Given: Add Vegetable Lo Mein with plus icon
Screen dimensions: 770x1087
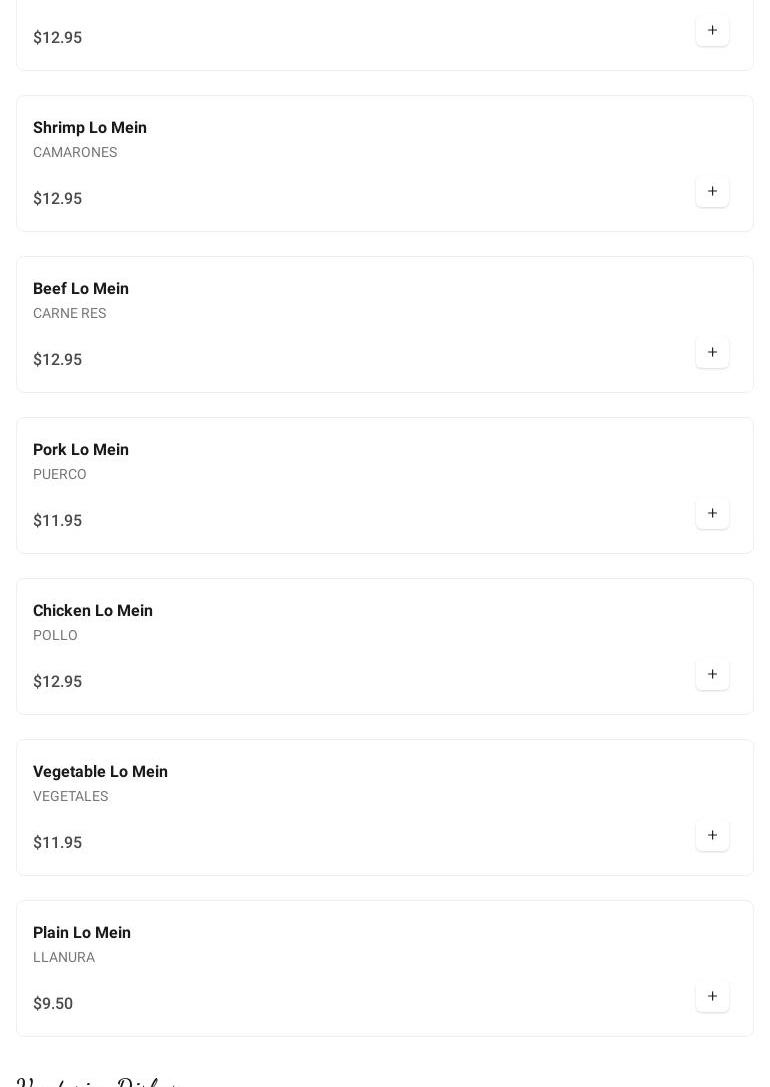Looking at the screenshot, I should pyautogui.click(x=712, y=836).
